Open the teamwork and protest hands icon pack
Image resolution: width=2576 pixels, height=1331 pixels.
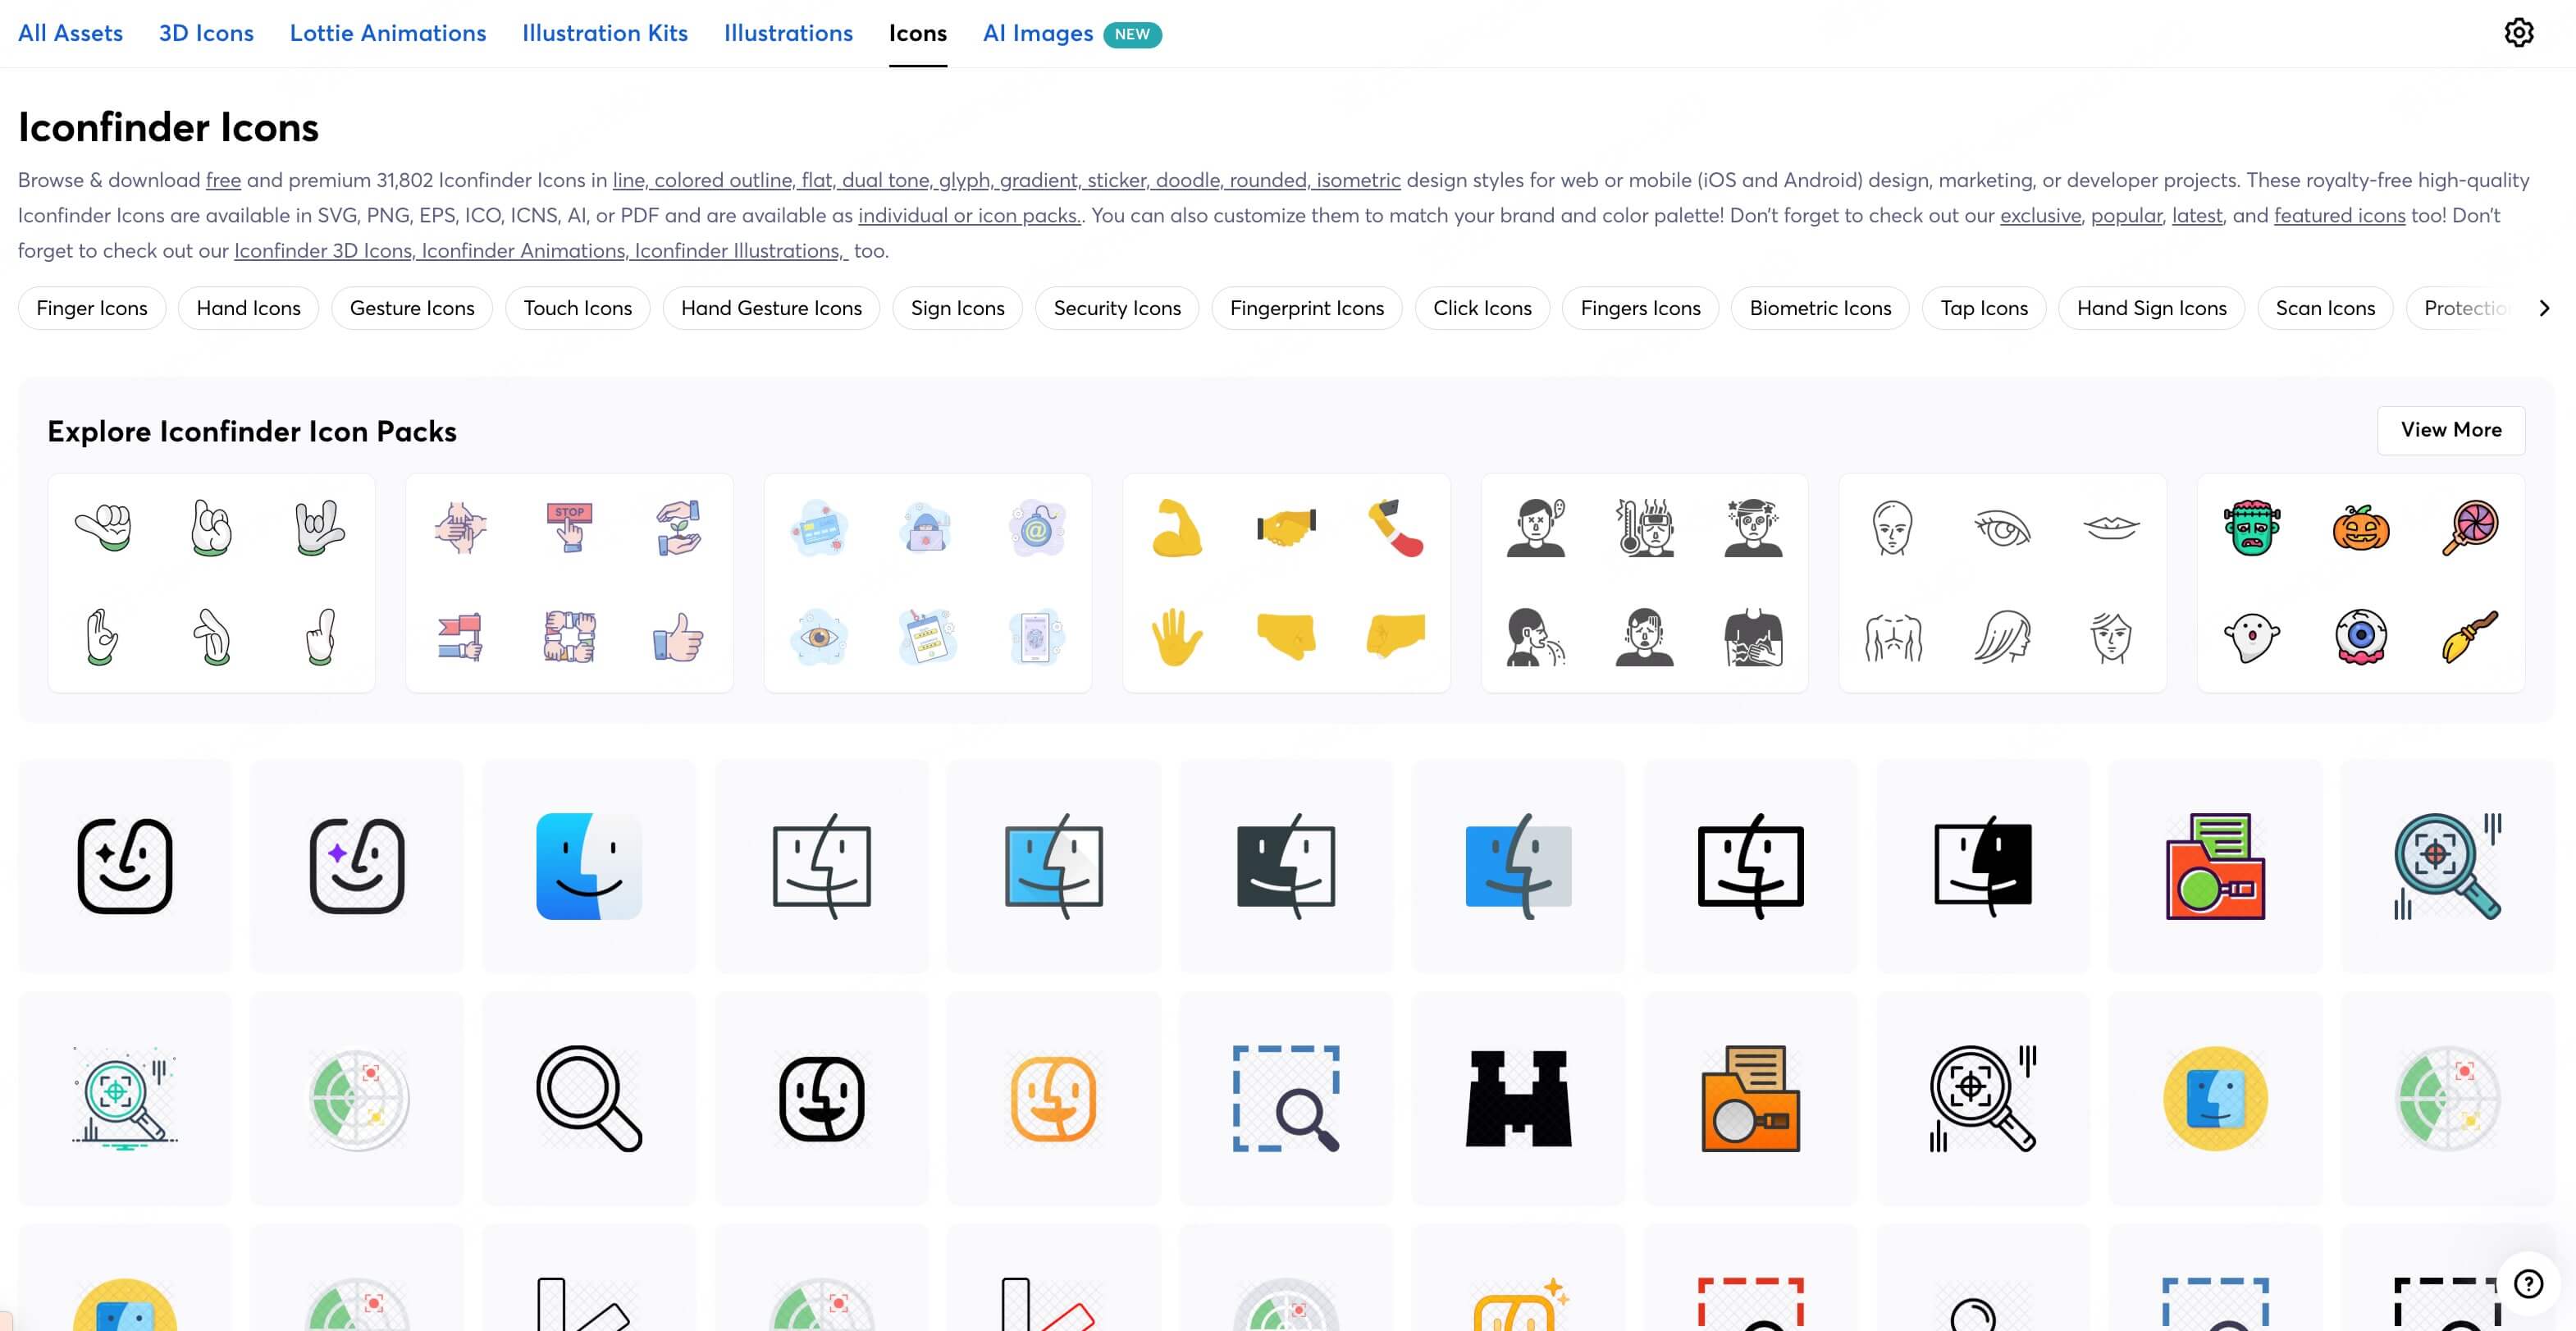[x=569, y=583]
